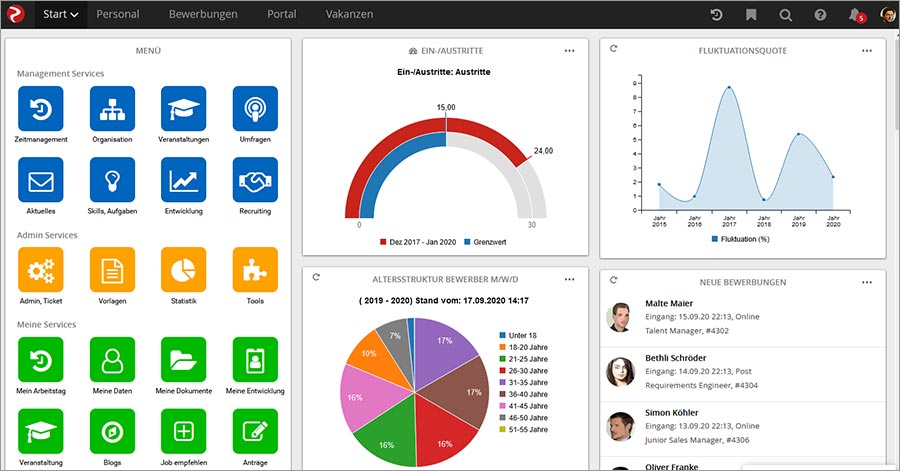Open the Vakanzen menu
Viewport: 900px width, 471px height.
click(x=350, y=14)
